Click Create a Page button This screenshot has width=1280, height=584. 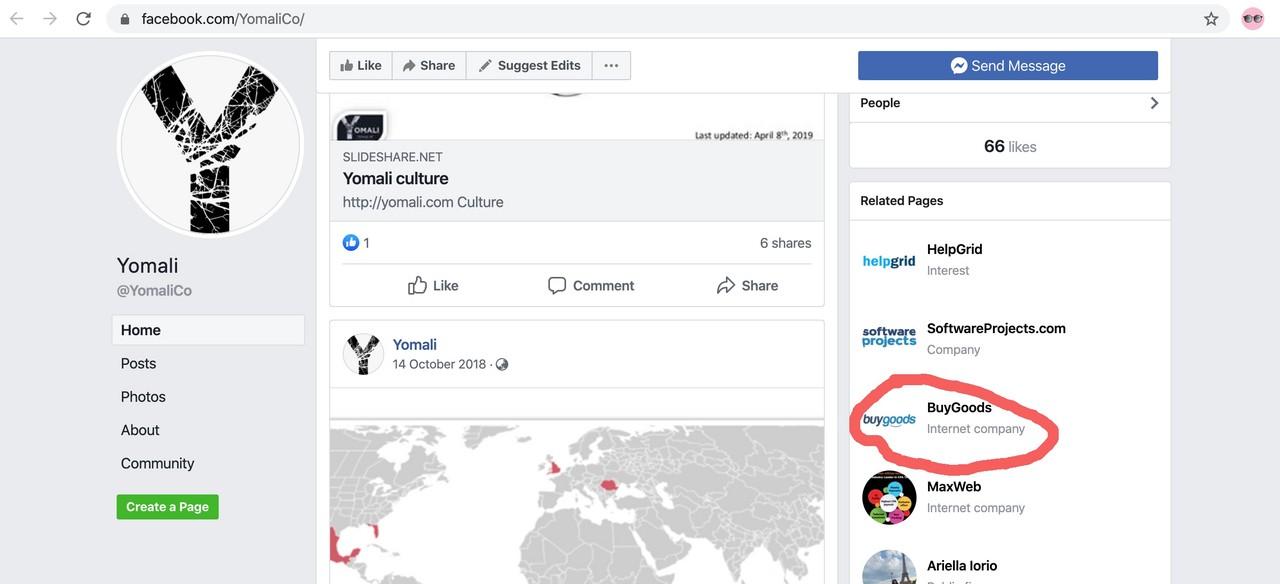167,507
